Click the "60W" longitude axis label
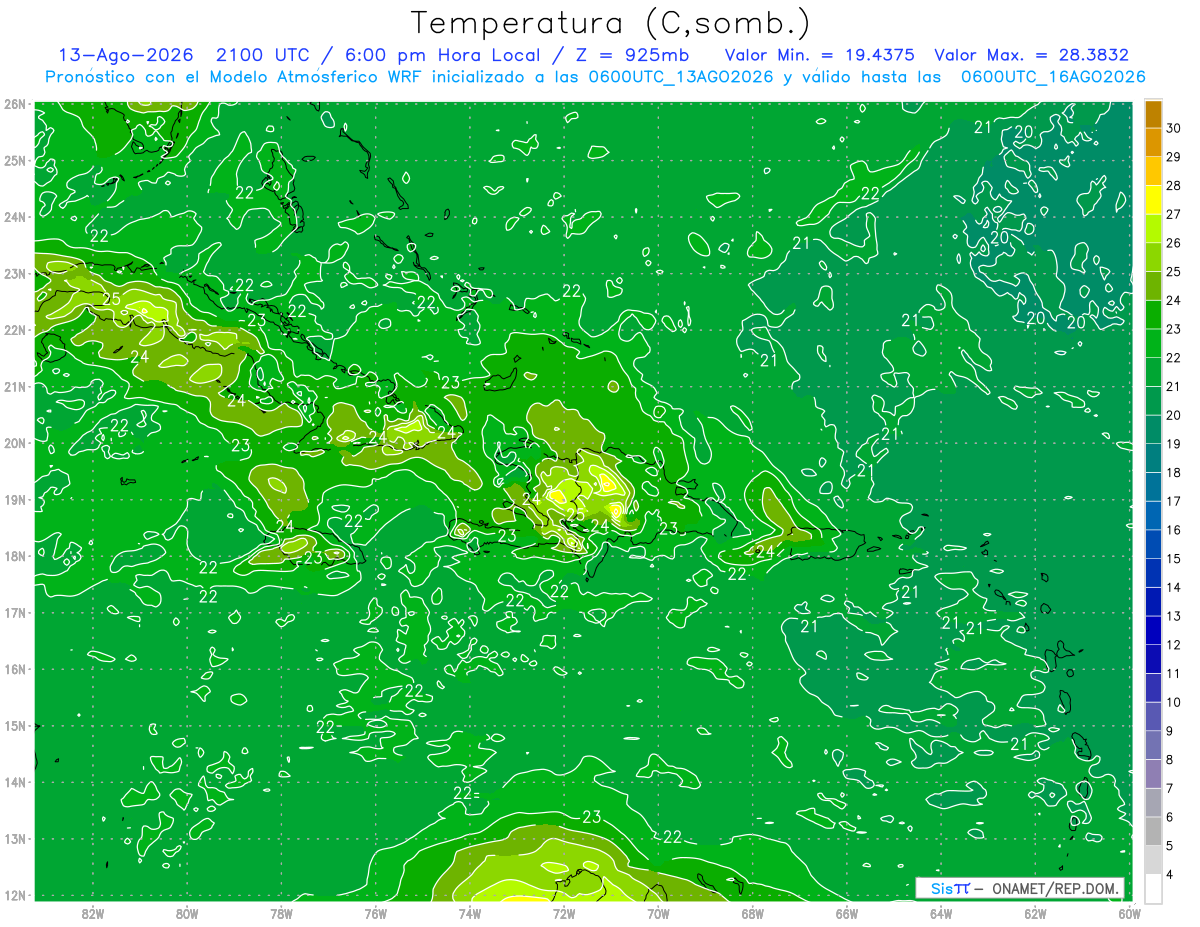Image resolution: width=1200 pixels, height=927 pixels. [1130, 912]
